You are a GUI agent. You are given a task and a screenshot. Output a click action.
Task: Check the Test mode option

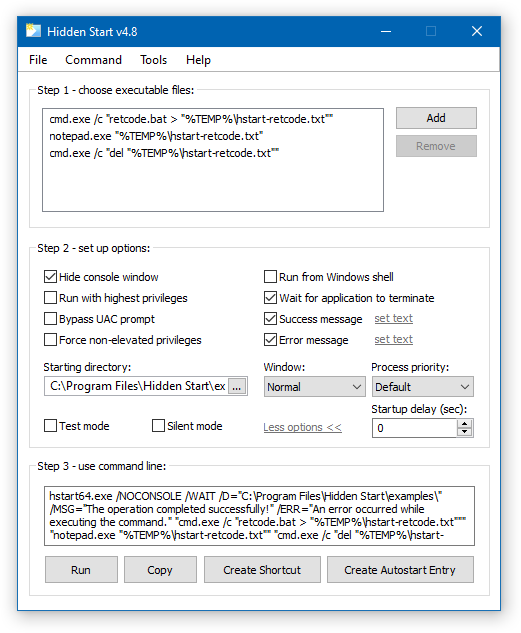click(50, 425)
